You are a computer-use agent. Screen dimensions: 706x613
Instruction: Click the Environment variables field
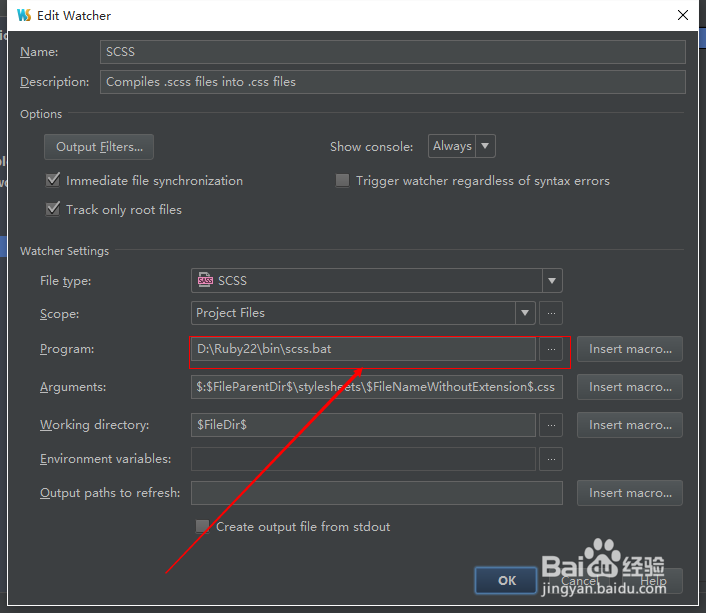pyautogui.click(x=363, y=459)
